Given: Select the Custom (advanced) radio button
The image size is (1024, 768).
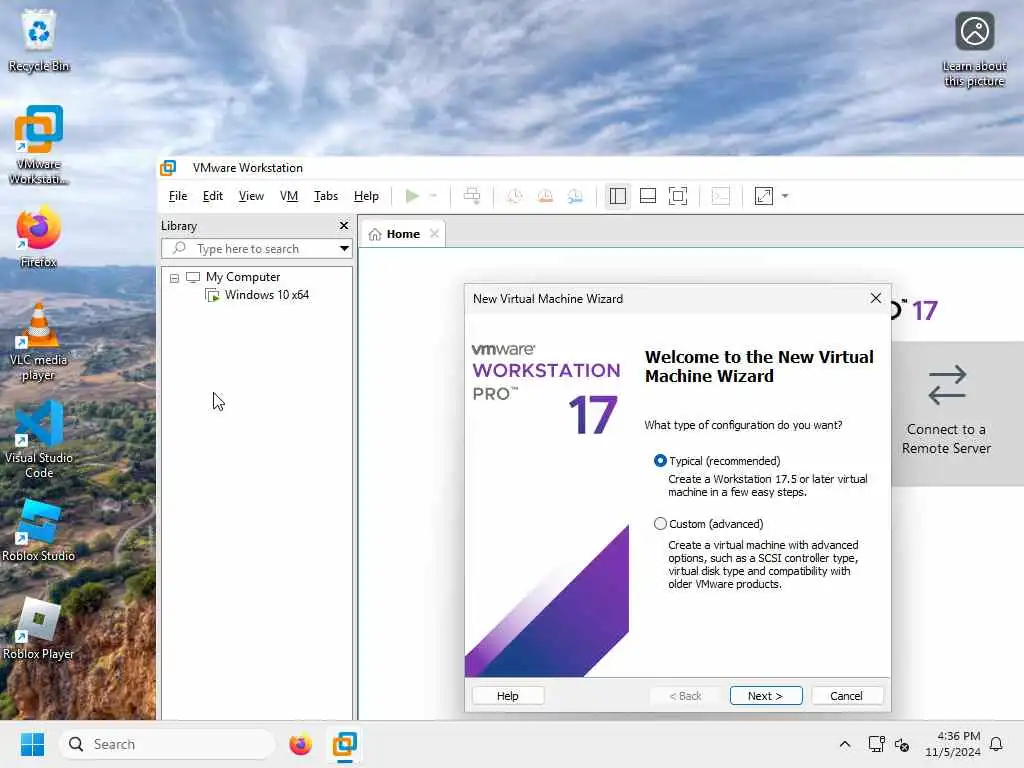Looking at the screenshot, I should (660, 524).
